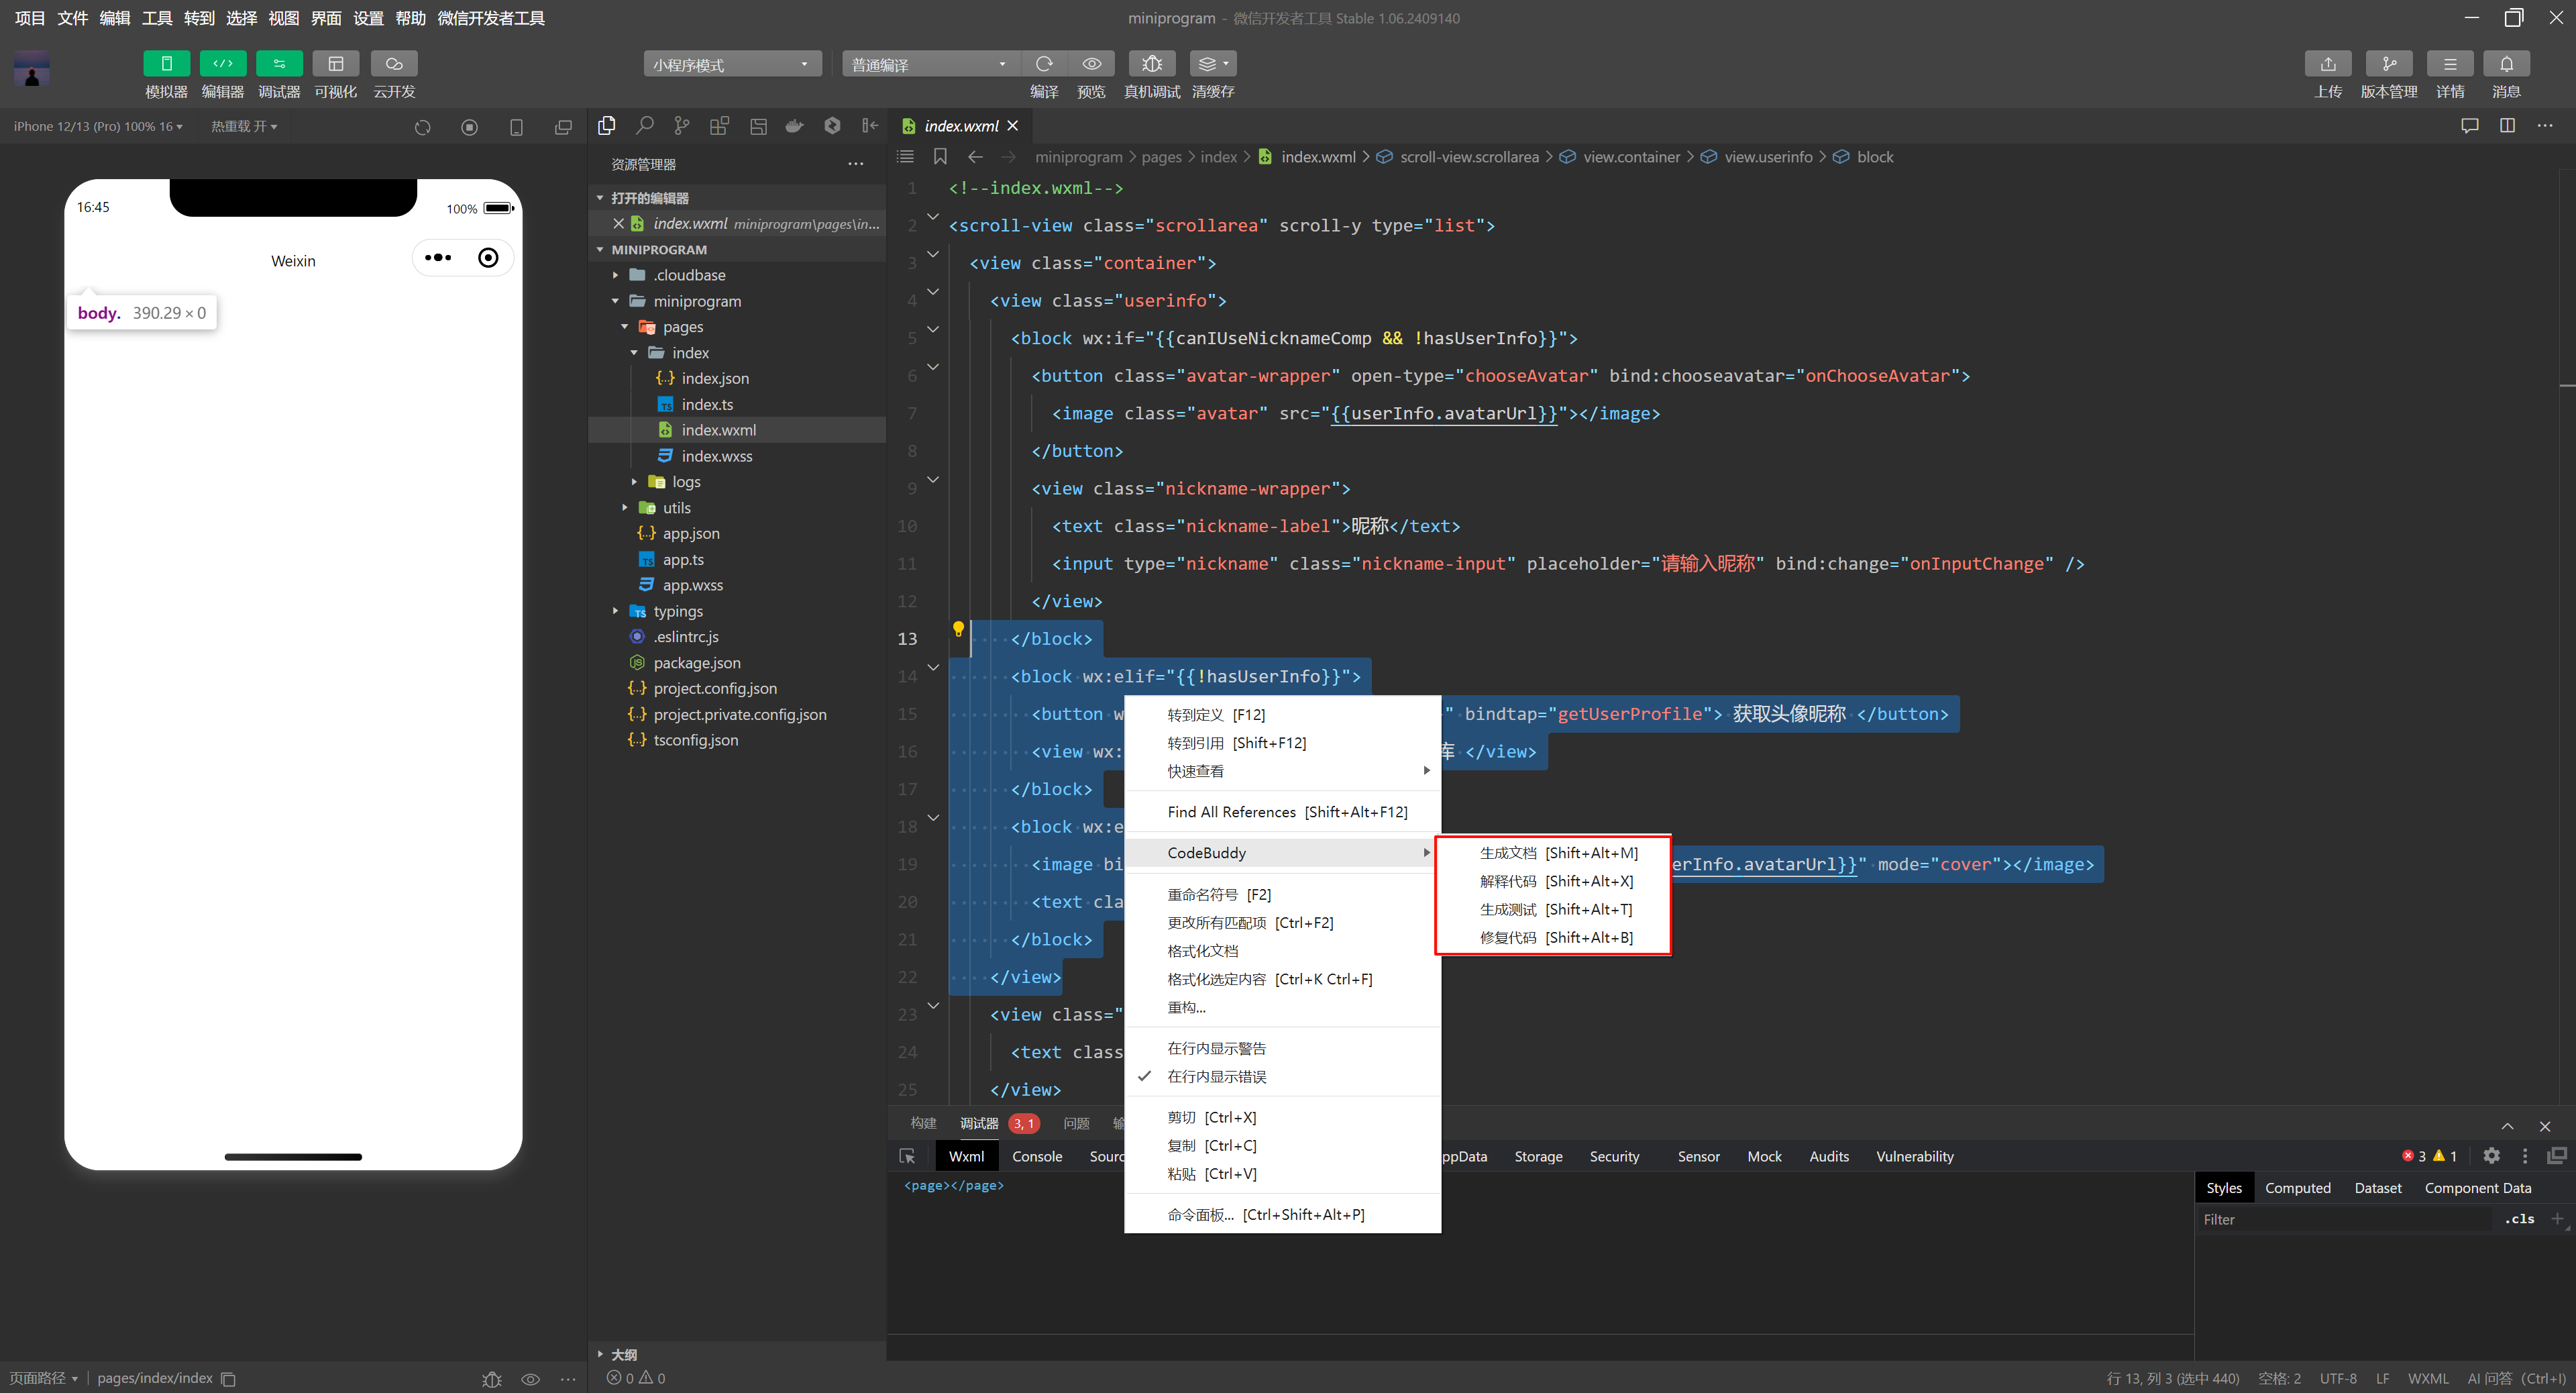Toggle the eye preview icon in status bar
This screenshot has height=1393, width=2576.
[x=530, y=1378]
